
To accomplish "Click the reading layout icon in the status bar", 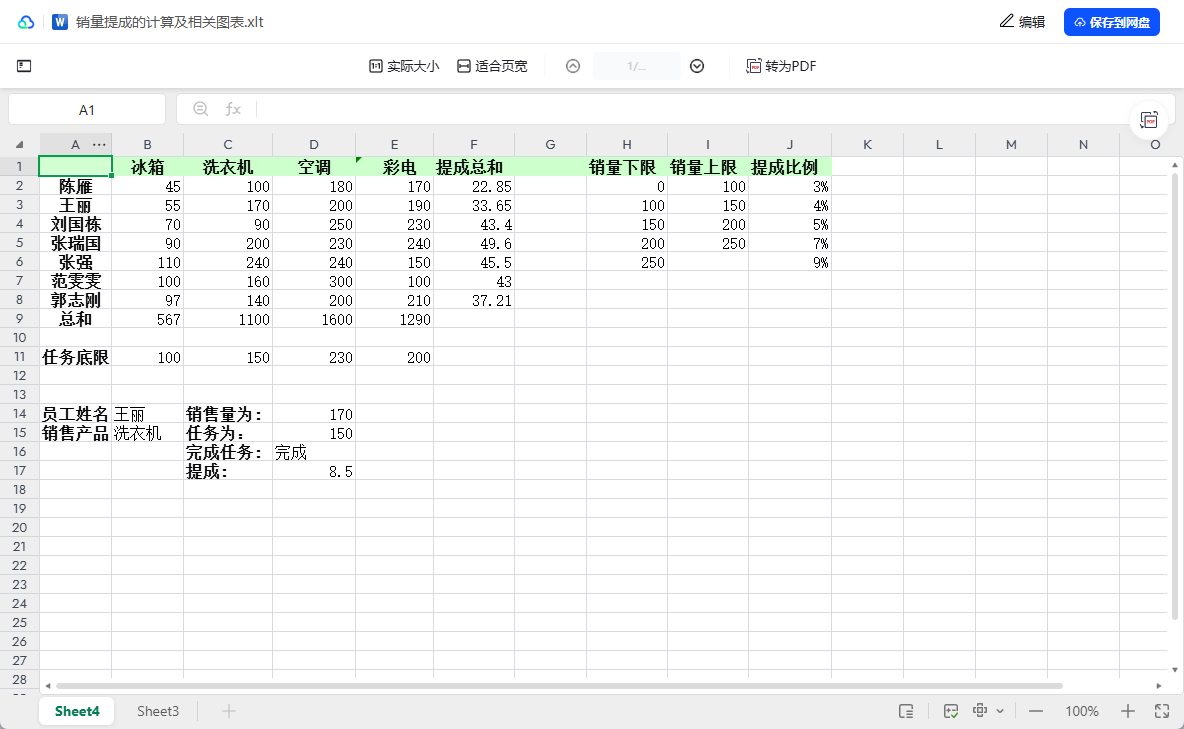I will 907,711.
